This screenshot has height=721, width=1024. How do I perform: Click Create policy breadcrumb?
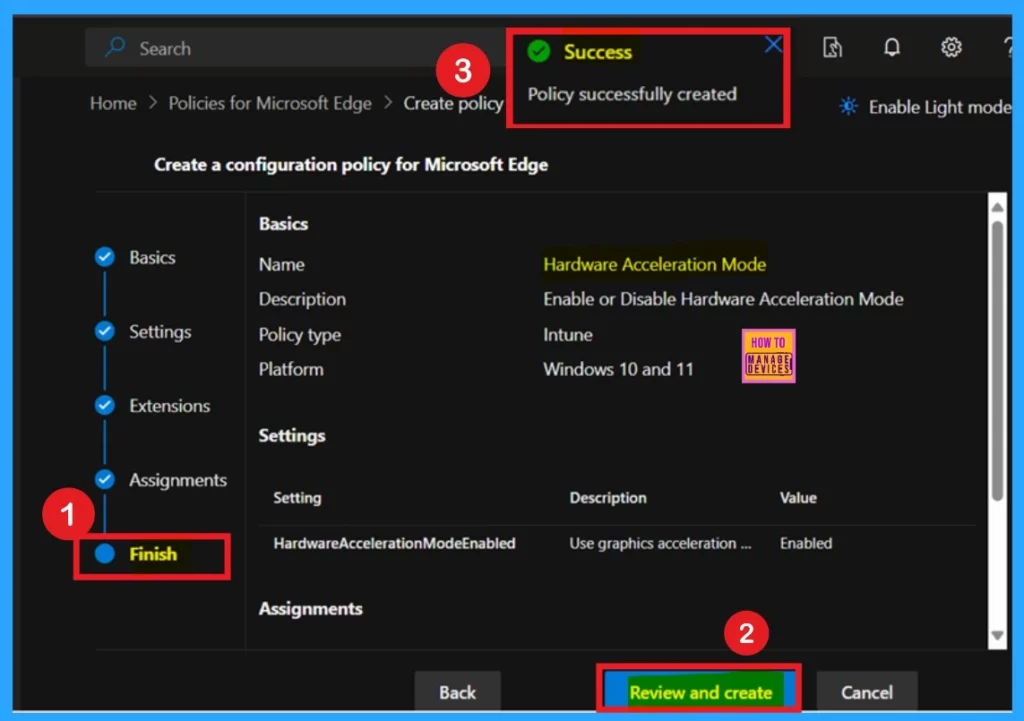tap(453, 103)
